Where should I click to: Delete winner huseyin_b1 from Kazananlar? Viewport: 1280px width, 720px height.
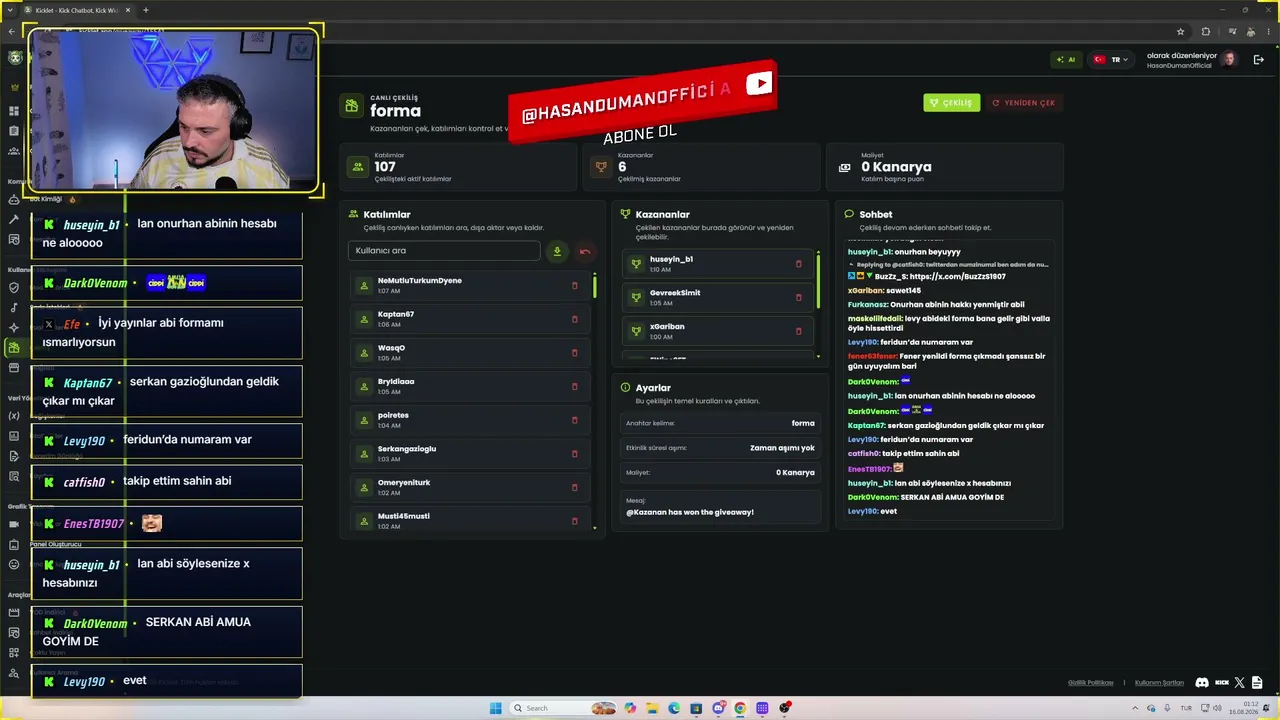(798, 264)
